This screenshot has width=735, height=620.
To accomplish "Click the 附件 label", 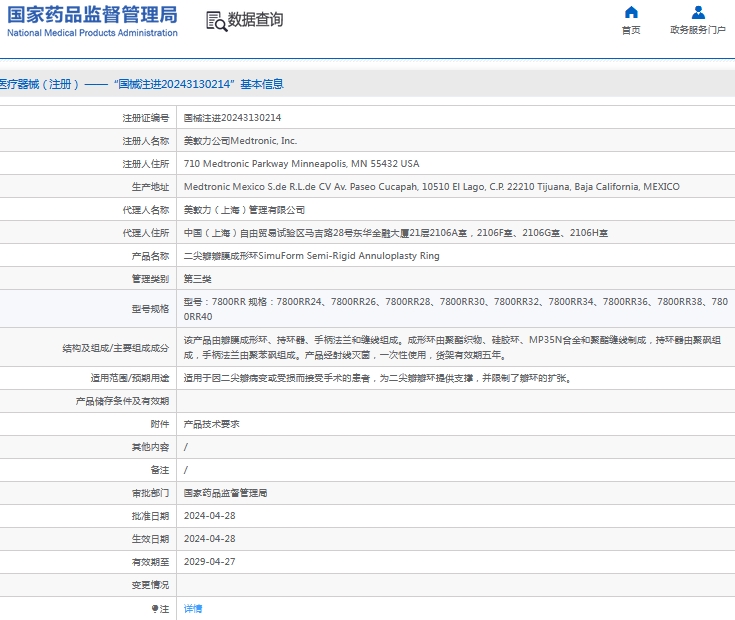I will (159, 424).
